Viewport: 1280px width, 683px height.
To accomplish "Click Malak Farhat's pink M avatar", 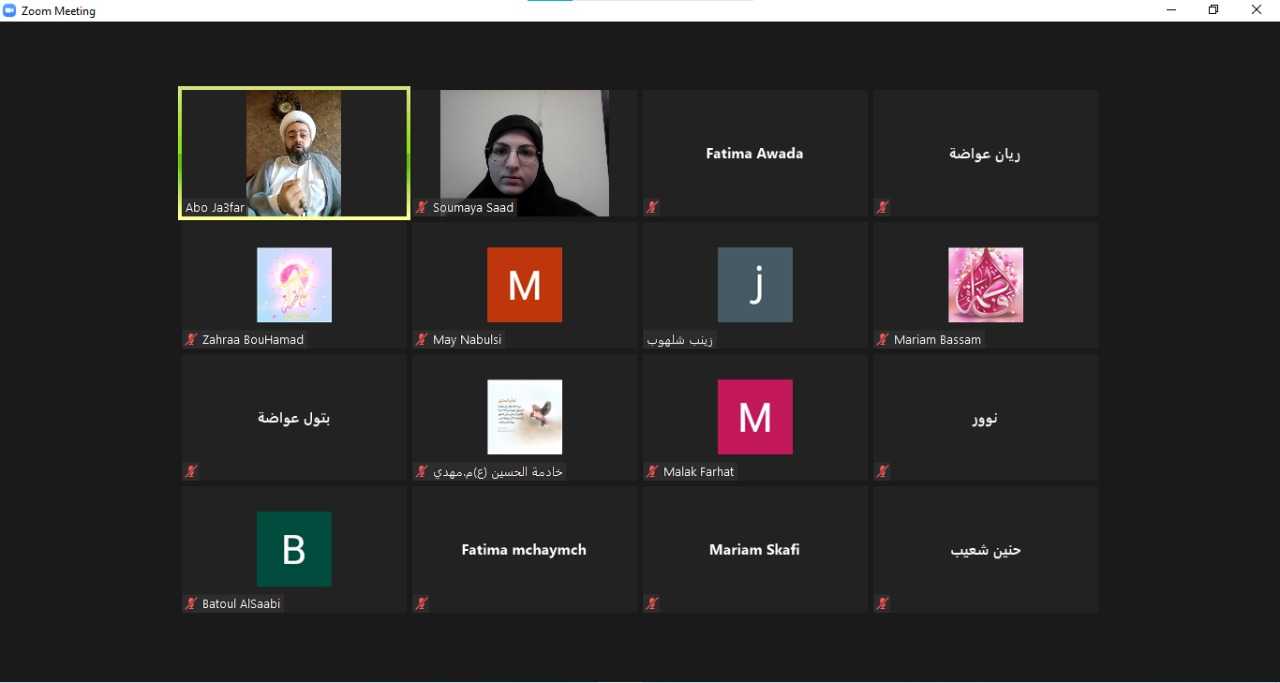I will coord(755,417).
